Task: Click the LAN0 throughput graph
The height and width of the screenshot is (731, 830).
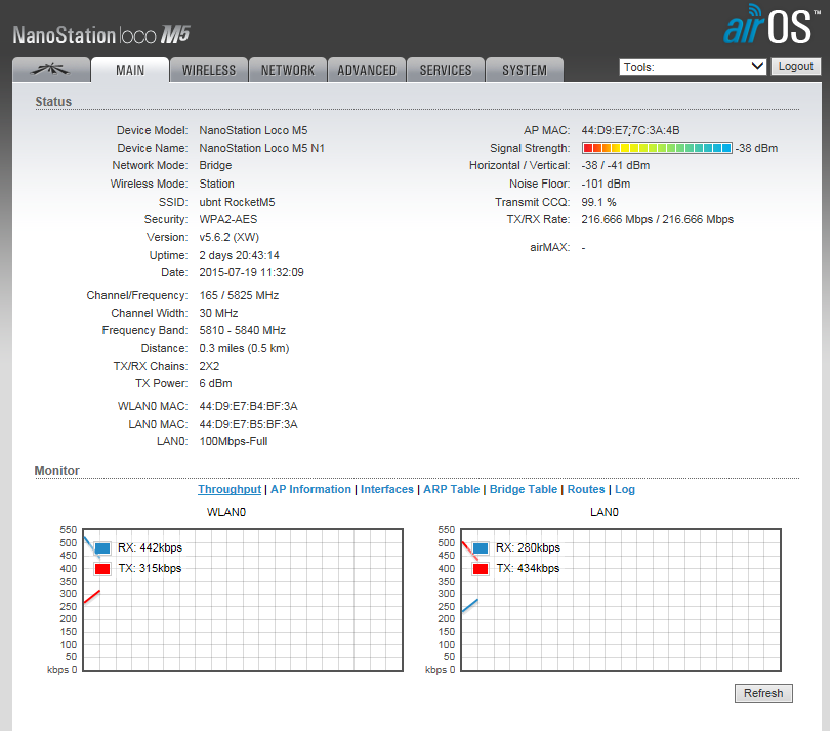Action: tap(621, 600)
